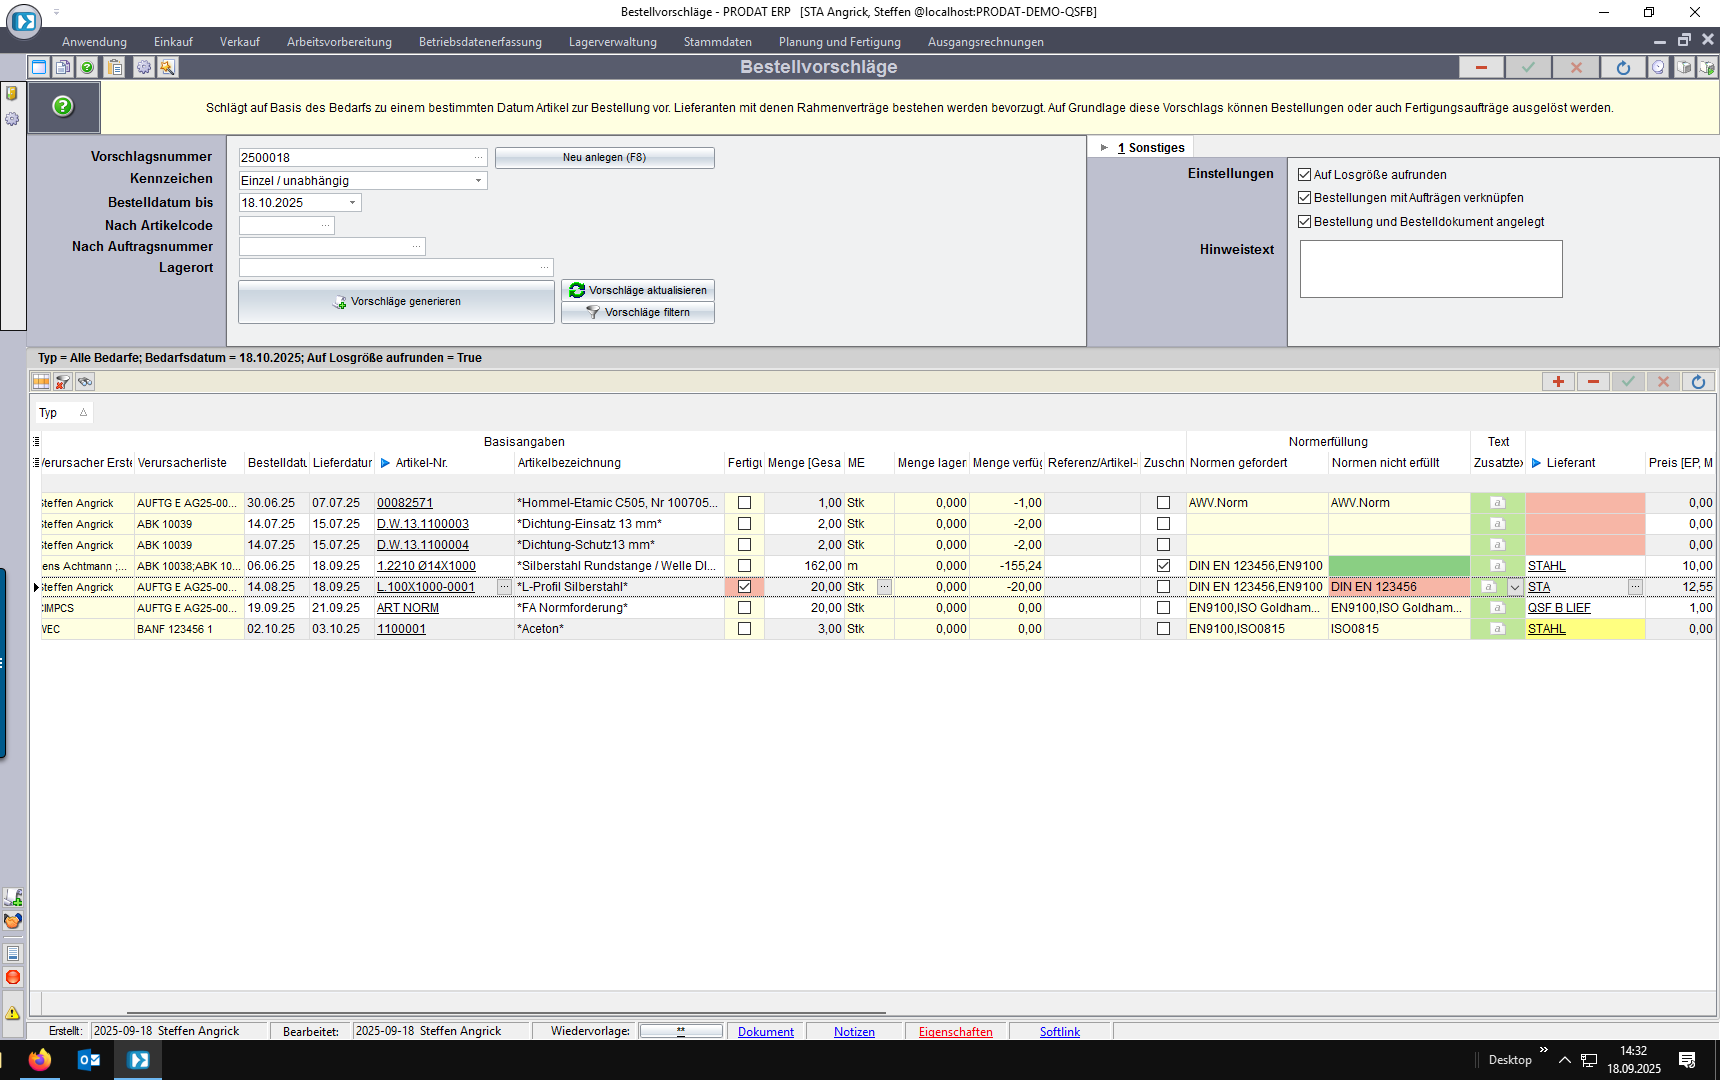Screen dimensions: 1720x1080
Task: Toggle 'Auf Losgröße aufrunden' checkbox
Action: [1304, 174]
